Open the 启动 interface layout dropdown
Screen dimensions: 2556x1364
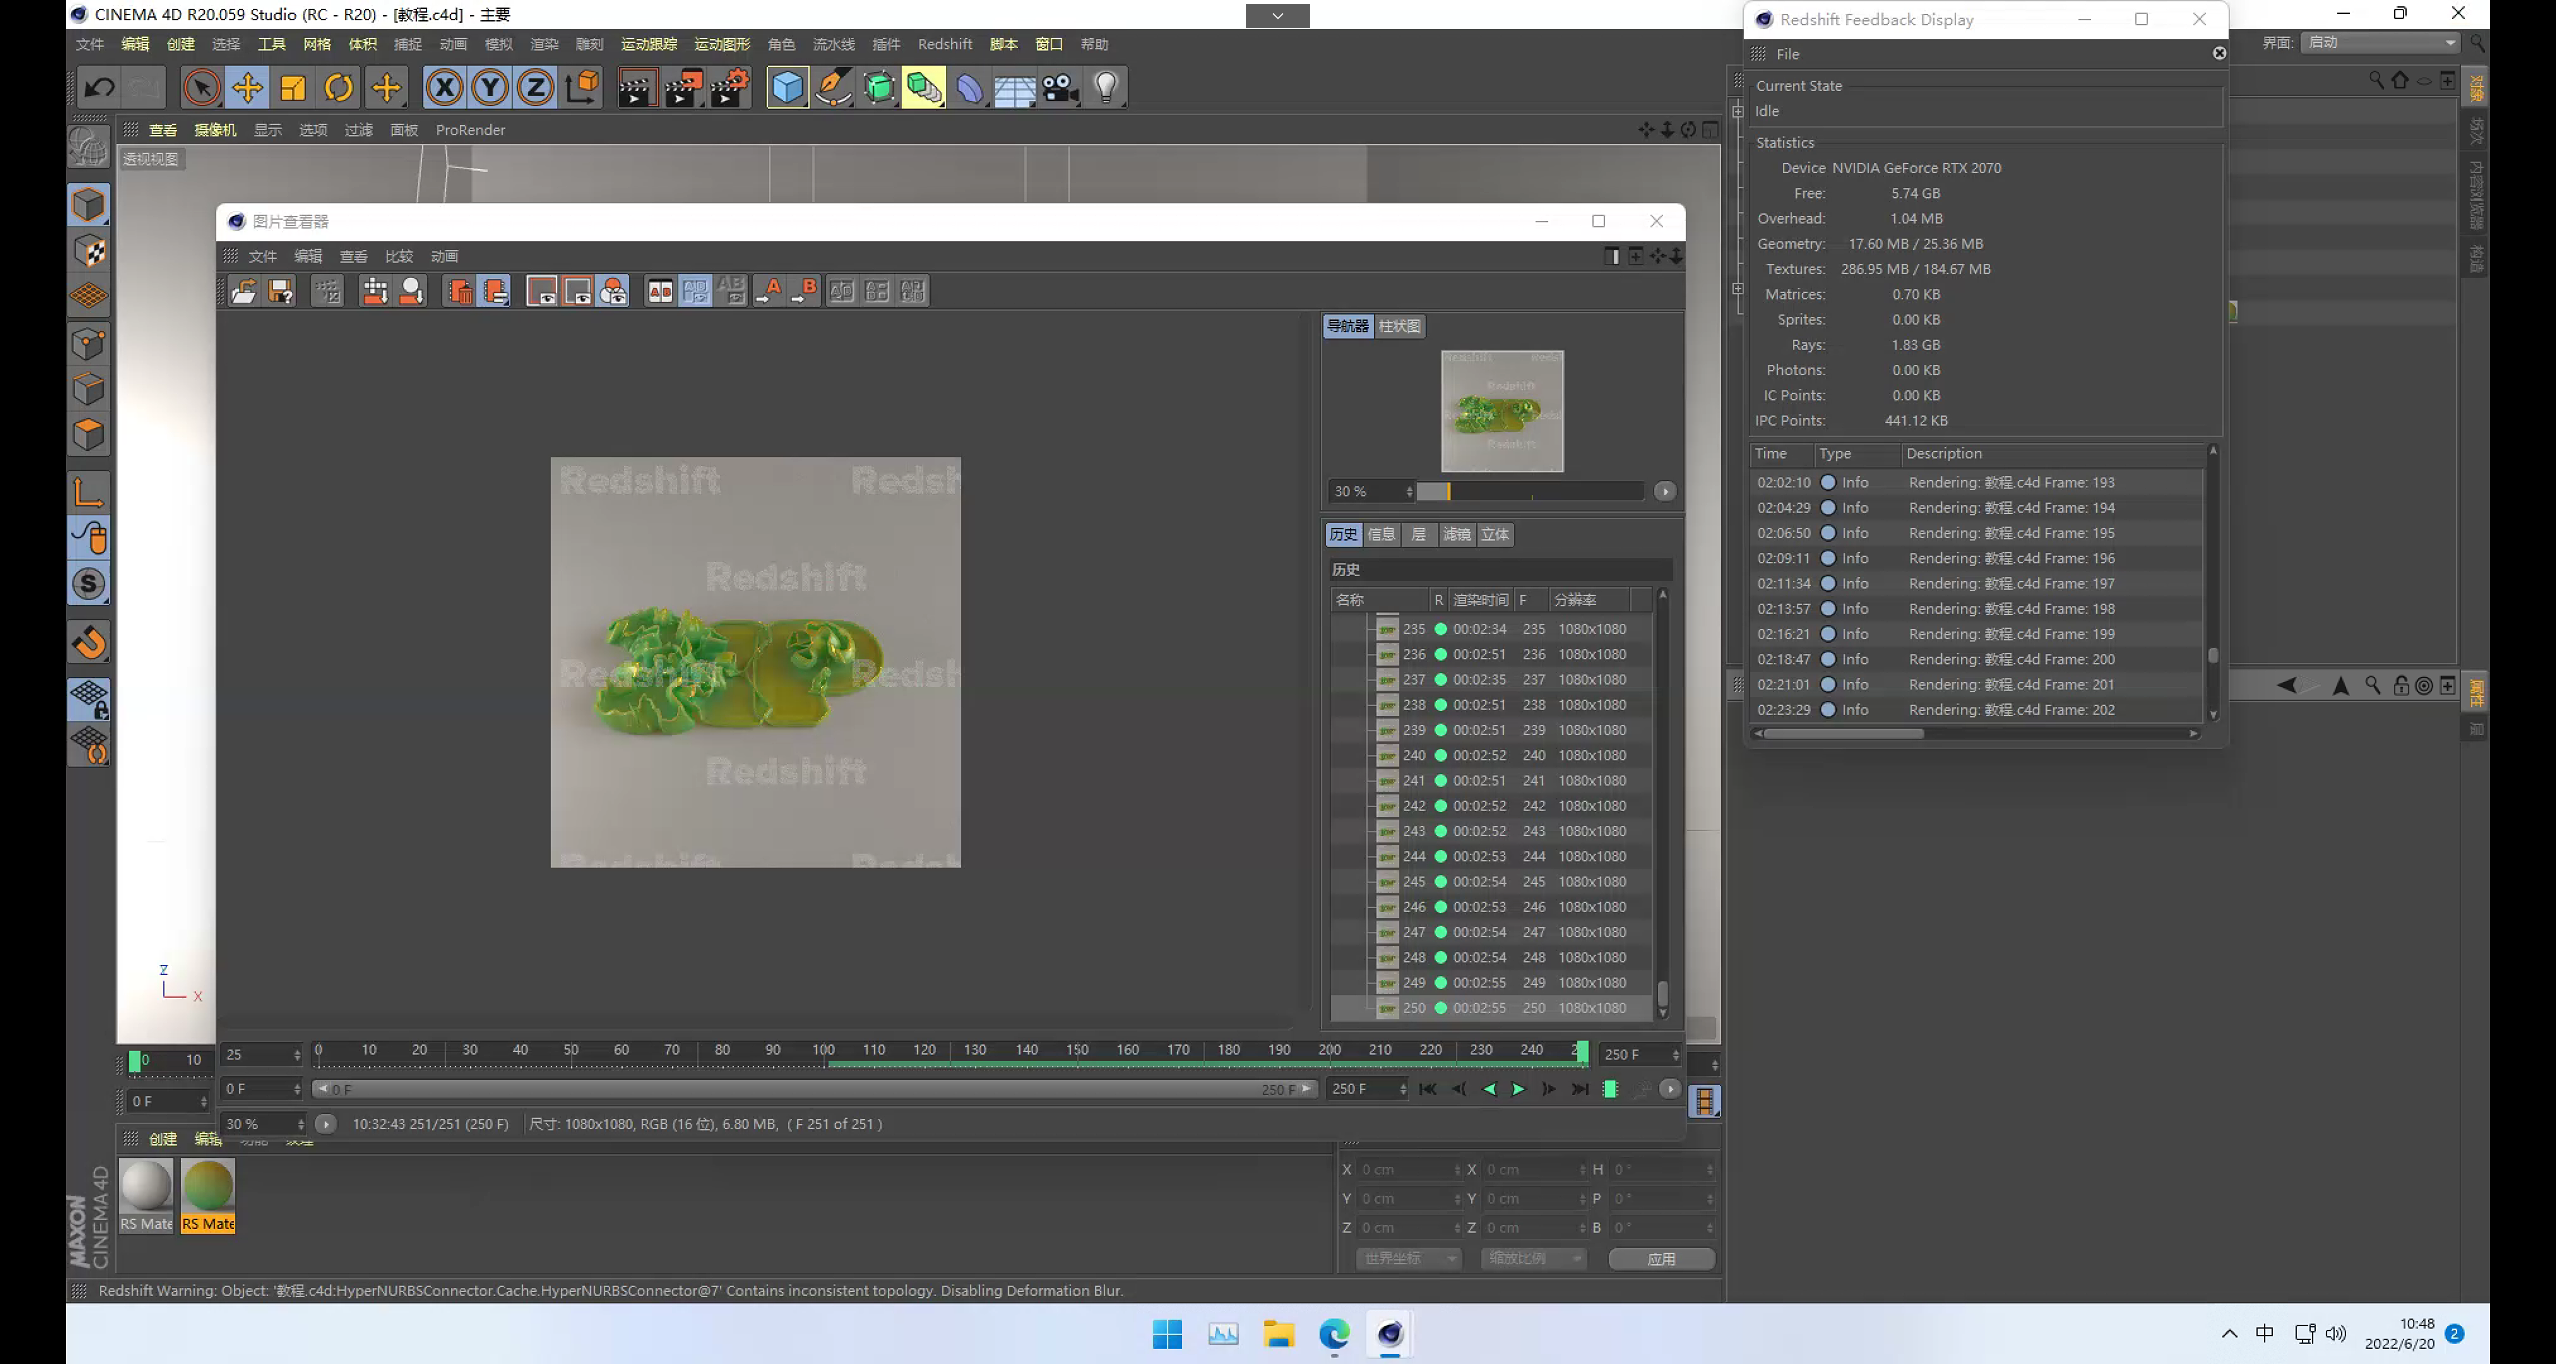(2381, 42)
